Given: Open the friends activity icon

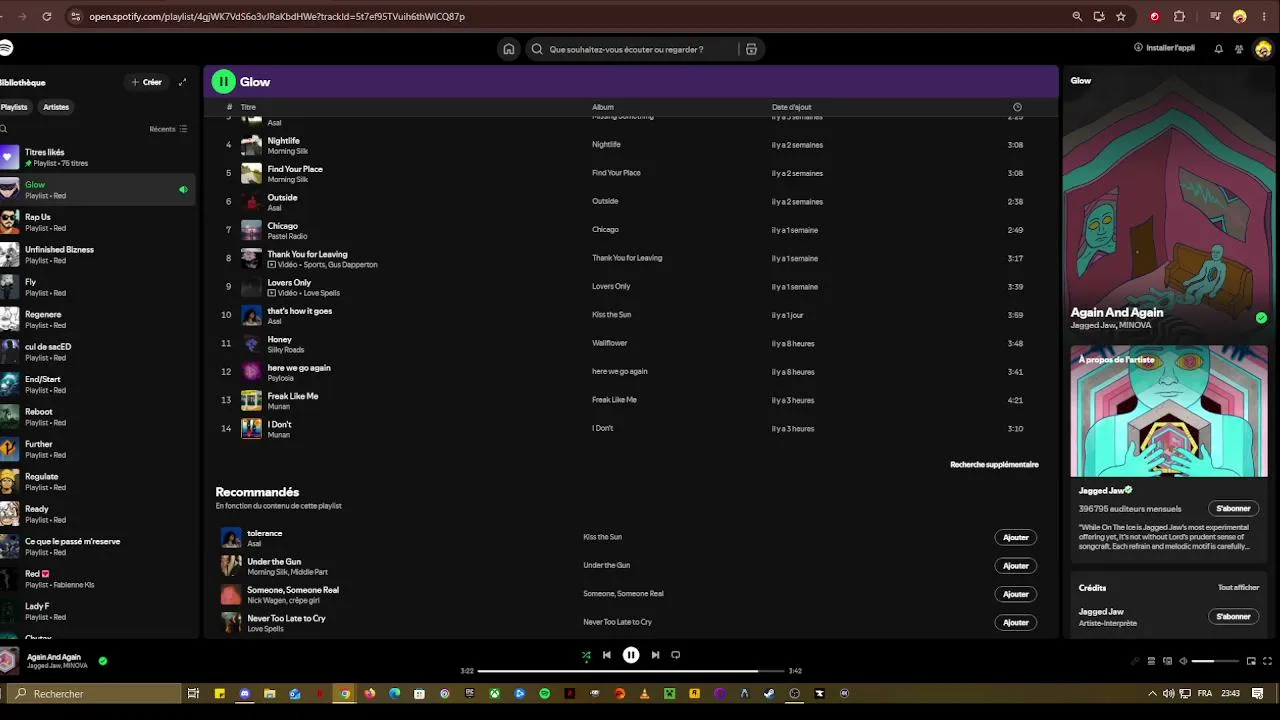Looking at the screenshot, I should click(1239, 49).
